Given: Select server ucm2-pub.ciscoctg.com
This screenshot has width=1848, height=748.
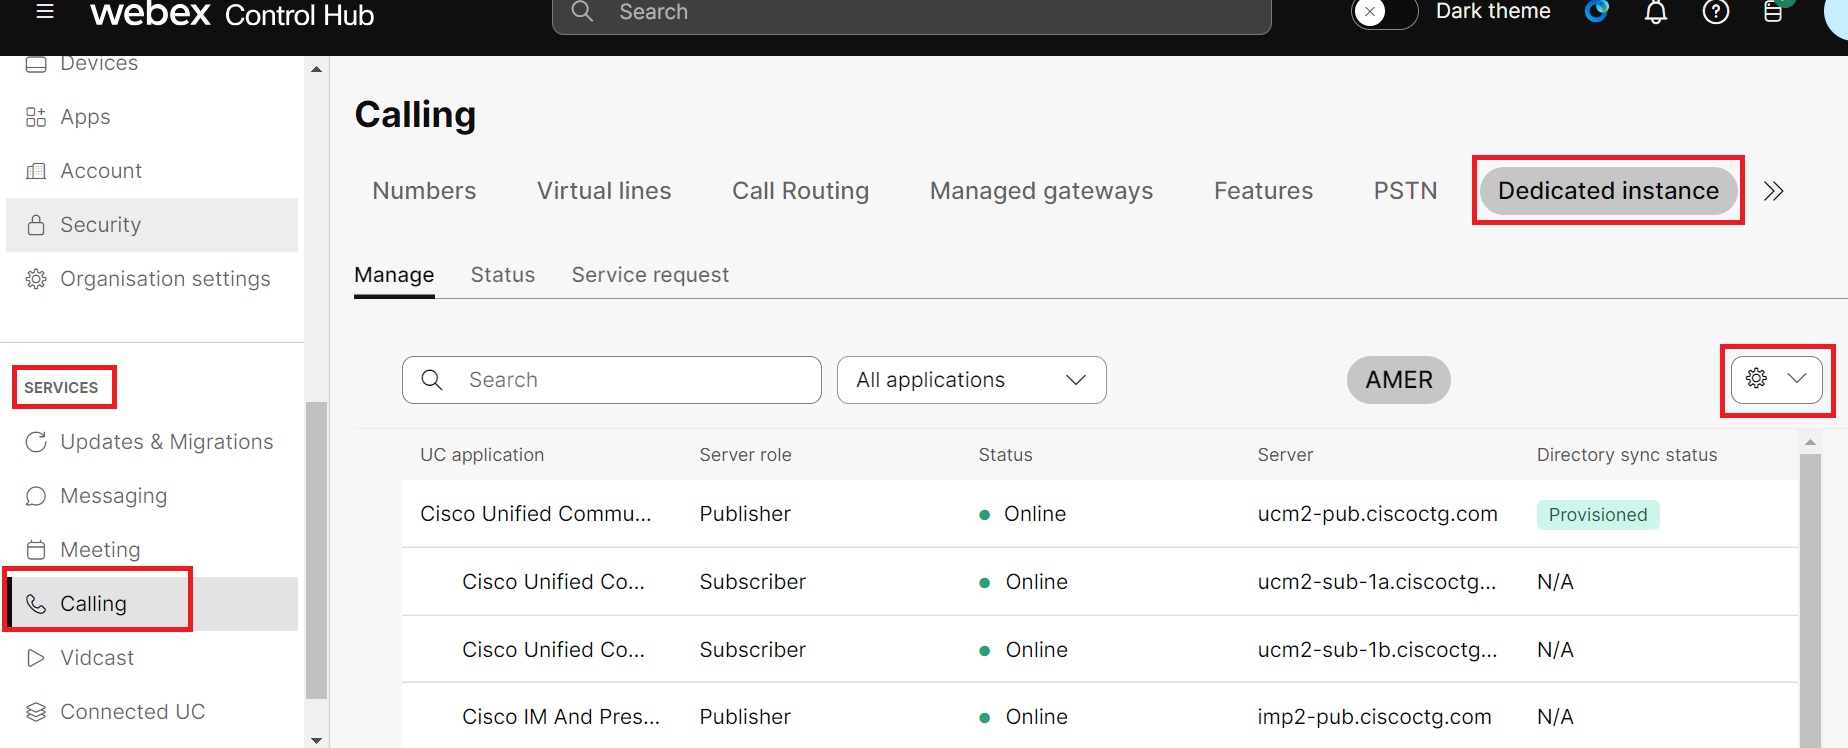Looking at the screenshot, I should tap(1377, 514).
